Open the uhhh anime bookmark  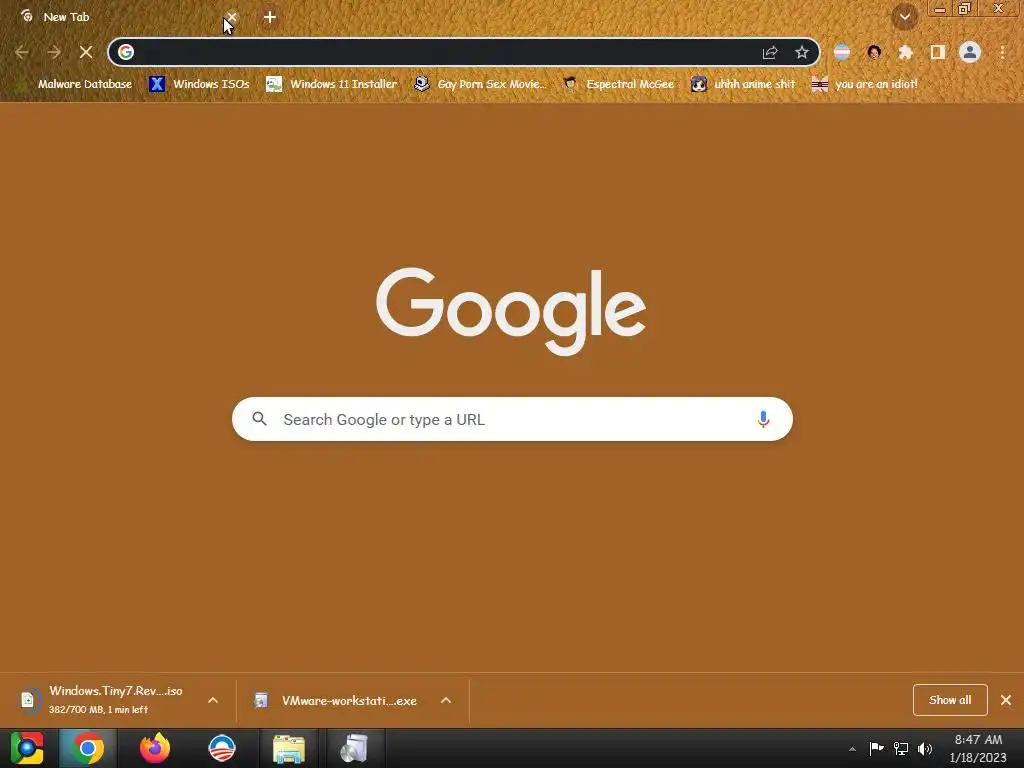coord(743,84)
